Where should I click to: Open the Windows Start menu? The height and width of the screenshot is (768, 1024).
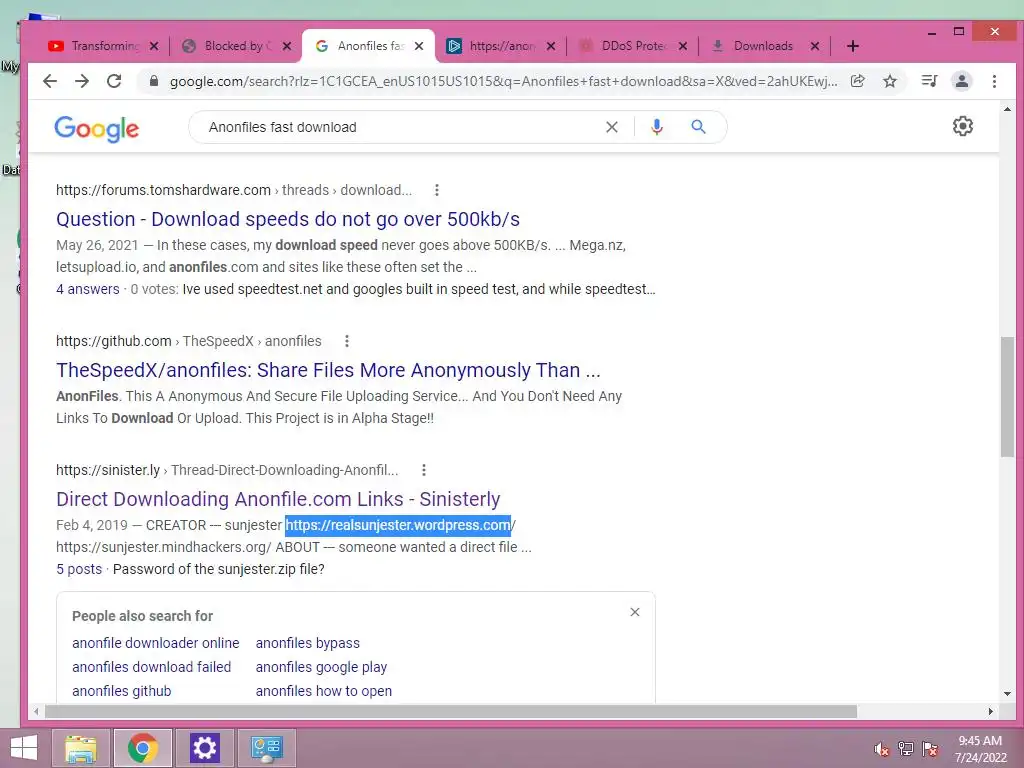[24, 748]
